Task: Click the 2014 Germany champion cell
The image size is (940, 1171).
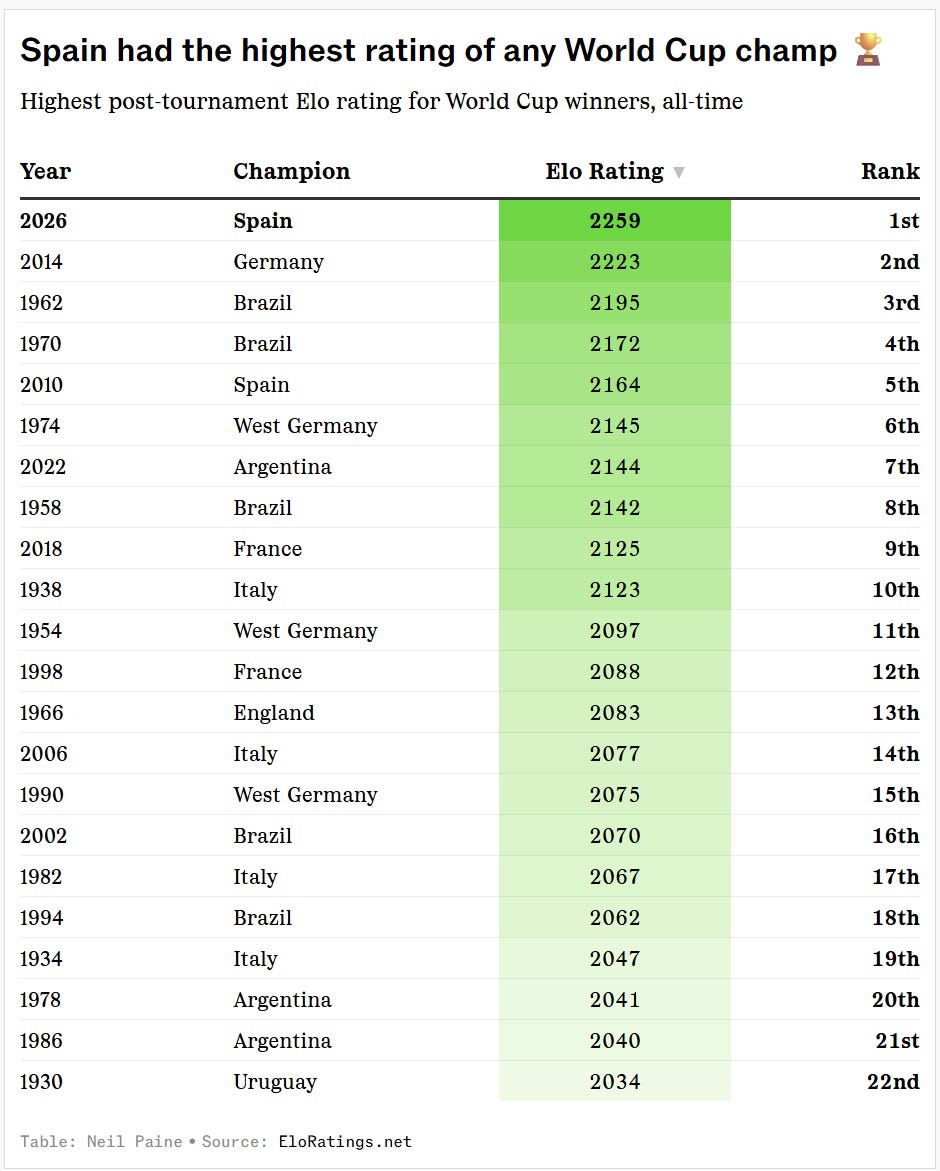Action: 278,262
